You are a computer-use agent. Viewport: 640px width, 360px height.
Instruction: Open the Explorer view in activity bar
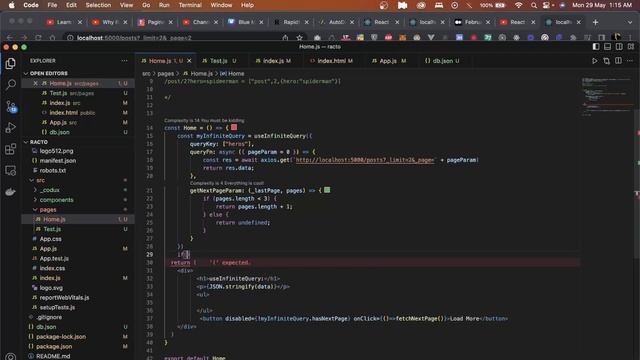click(x=11, y=64)
